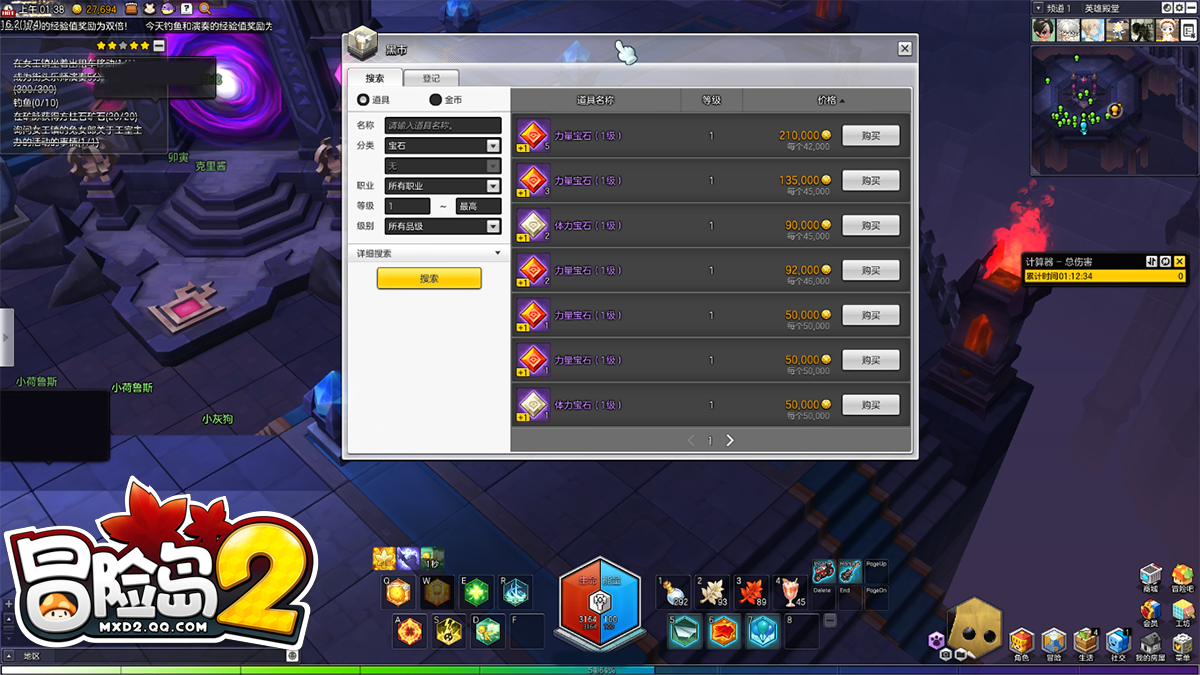Switch to the 搜索 tab
The image size is (1200, 675).
pos(374,78)
